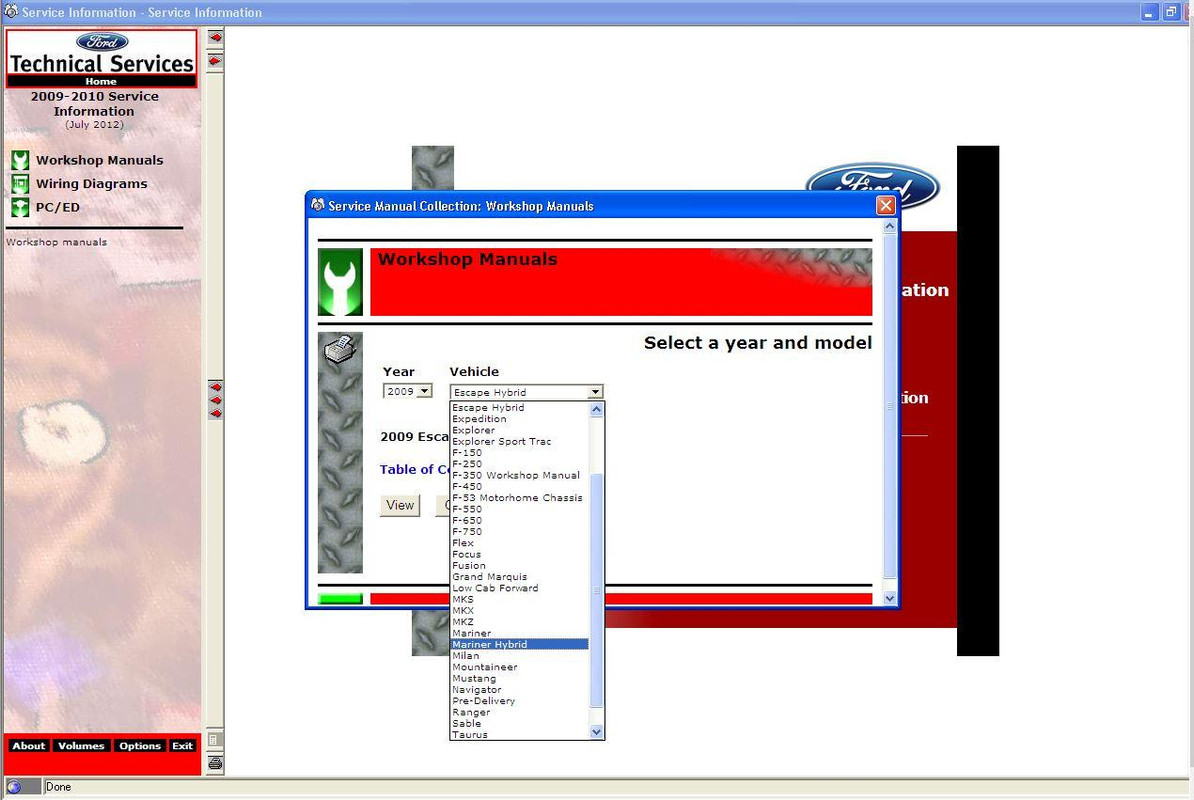Close the Service Manual Collection dialog

pyautogui.click(x=885, y=206)
